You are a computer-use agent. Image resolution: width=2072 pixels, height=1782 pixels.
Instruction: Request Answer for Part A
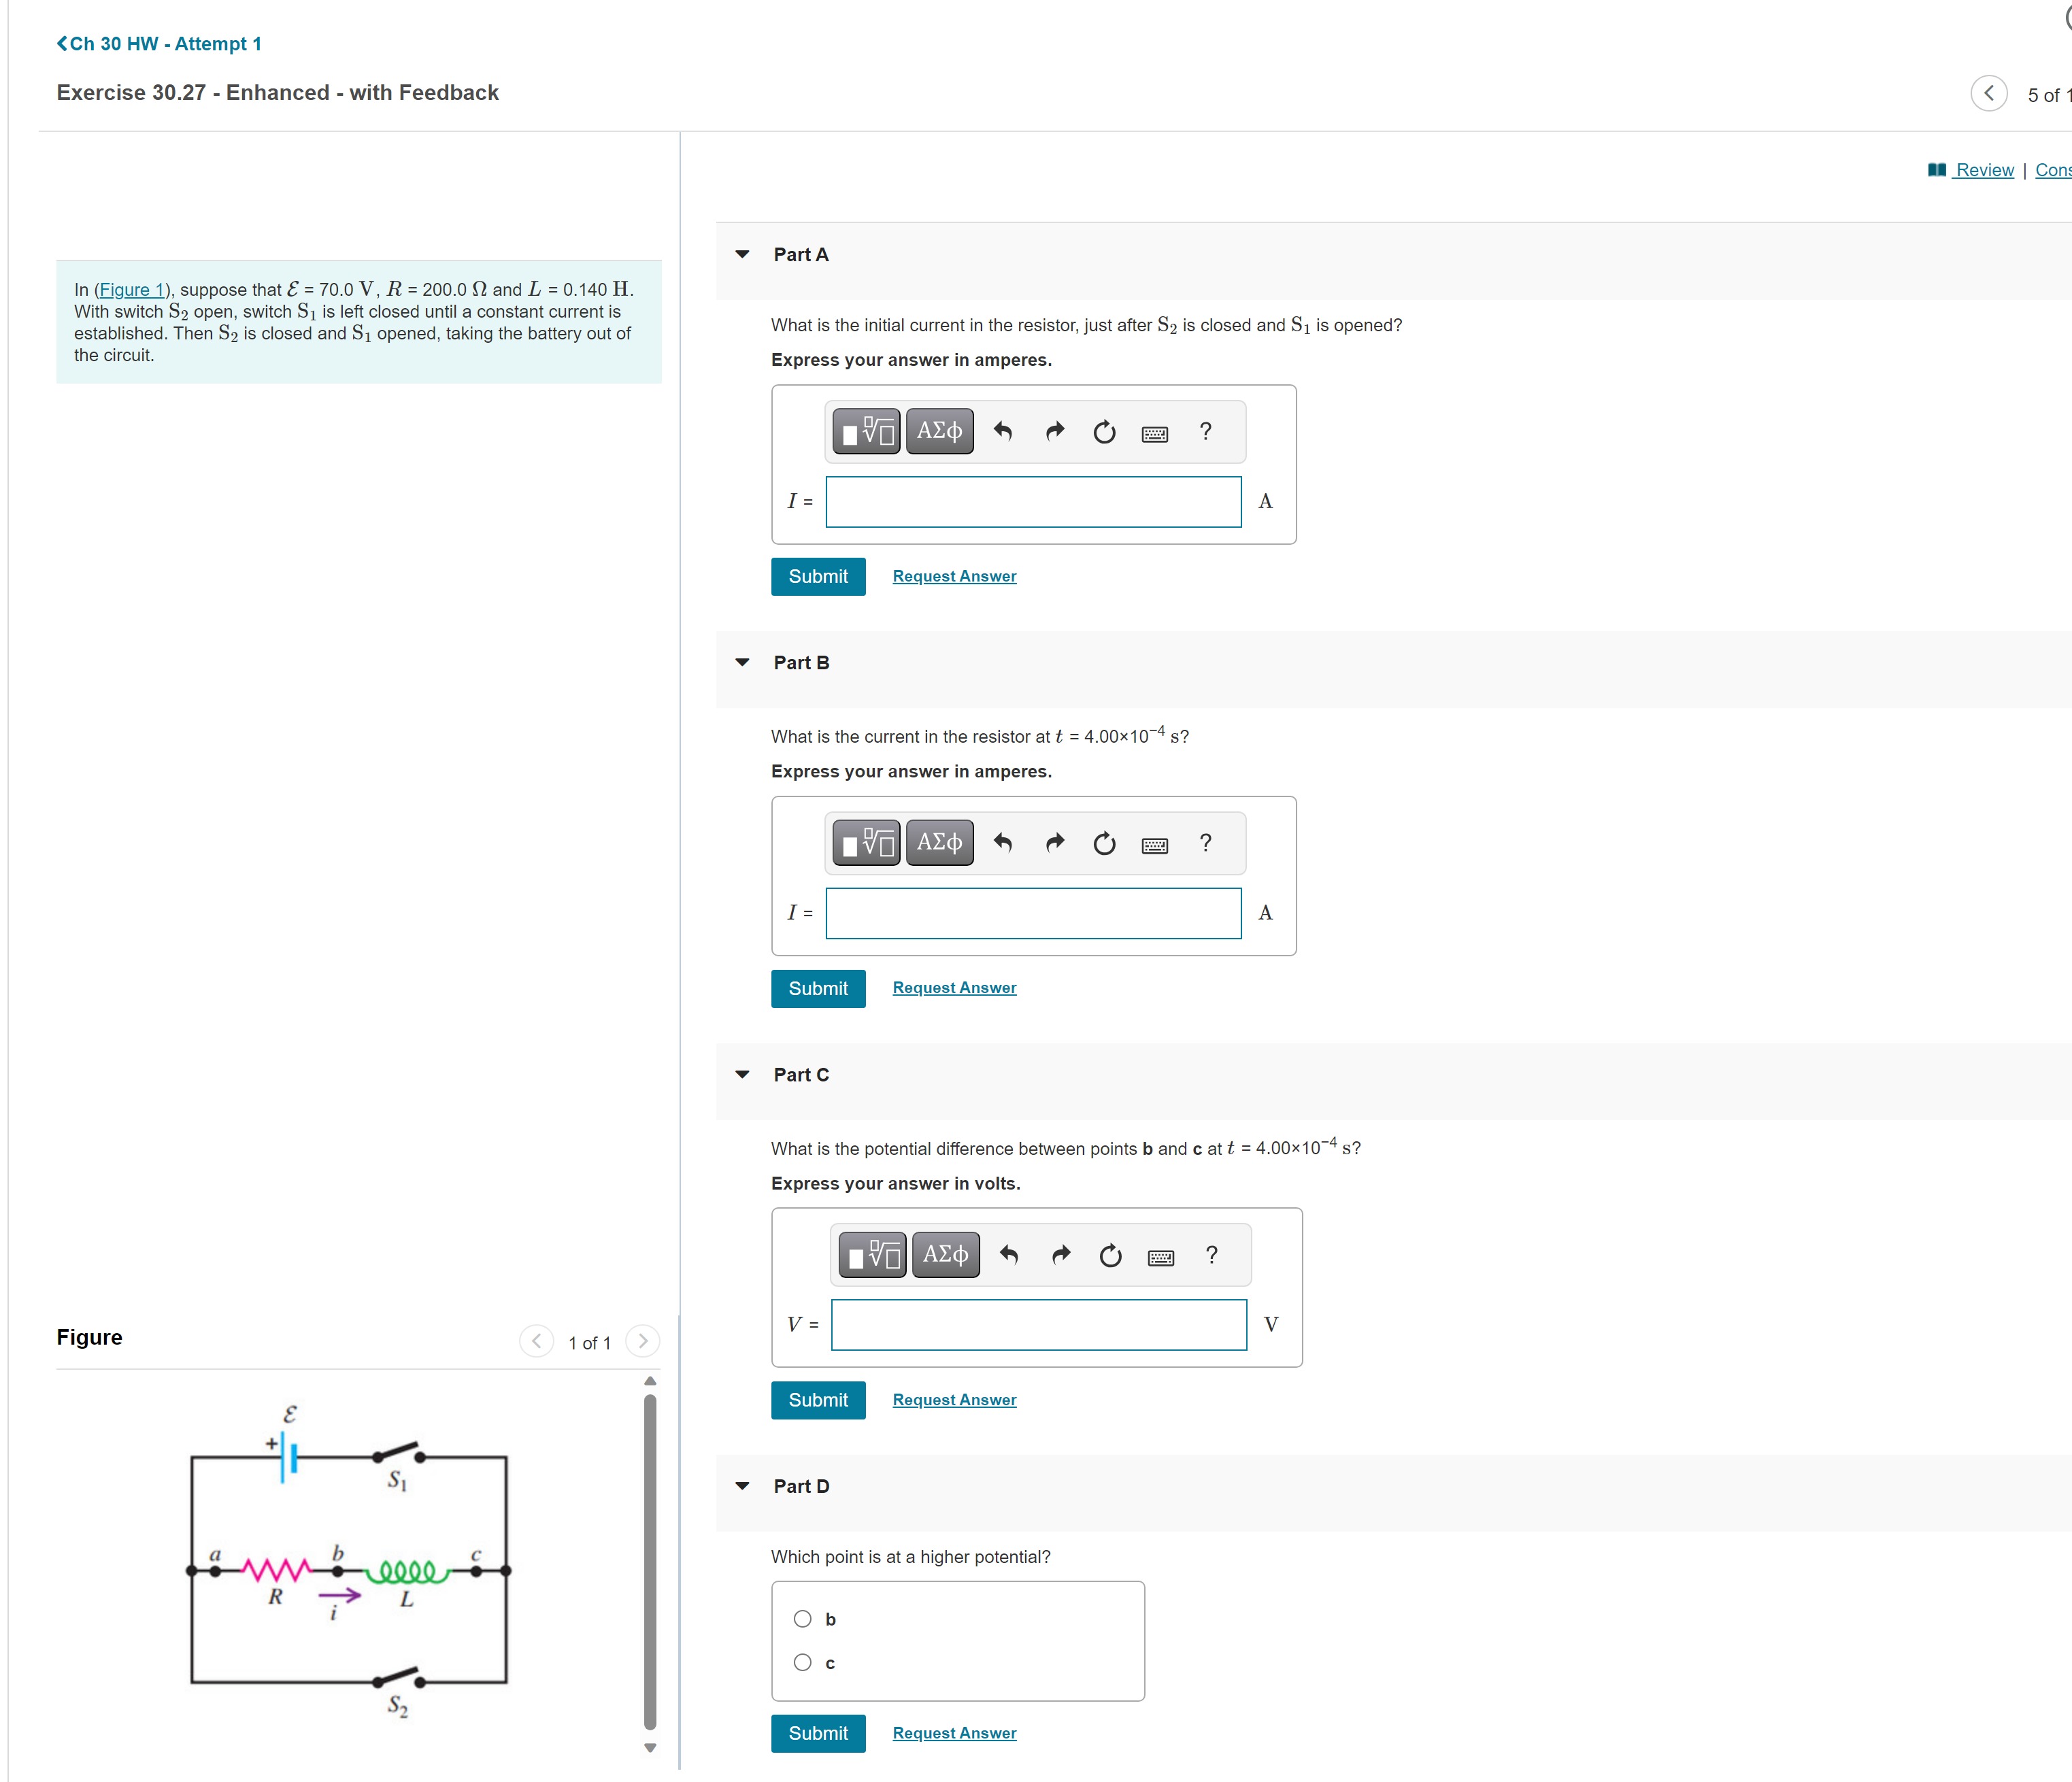[x=953, y=576]
